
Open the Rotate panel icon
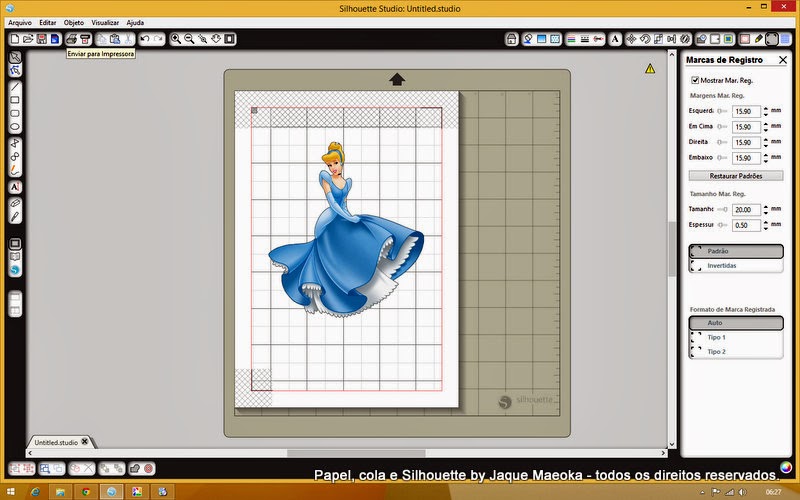click(x=645, y=39)
